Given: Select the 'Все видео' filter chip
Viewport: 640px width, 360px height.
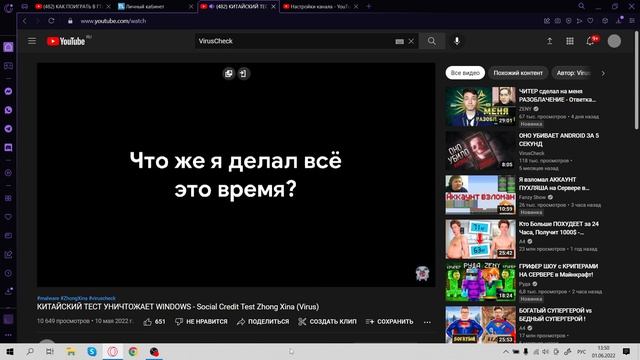Looking at the screenshot, I should [x=465, y=73].
